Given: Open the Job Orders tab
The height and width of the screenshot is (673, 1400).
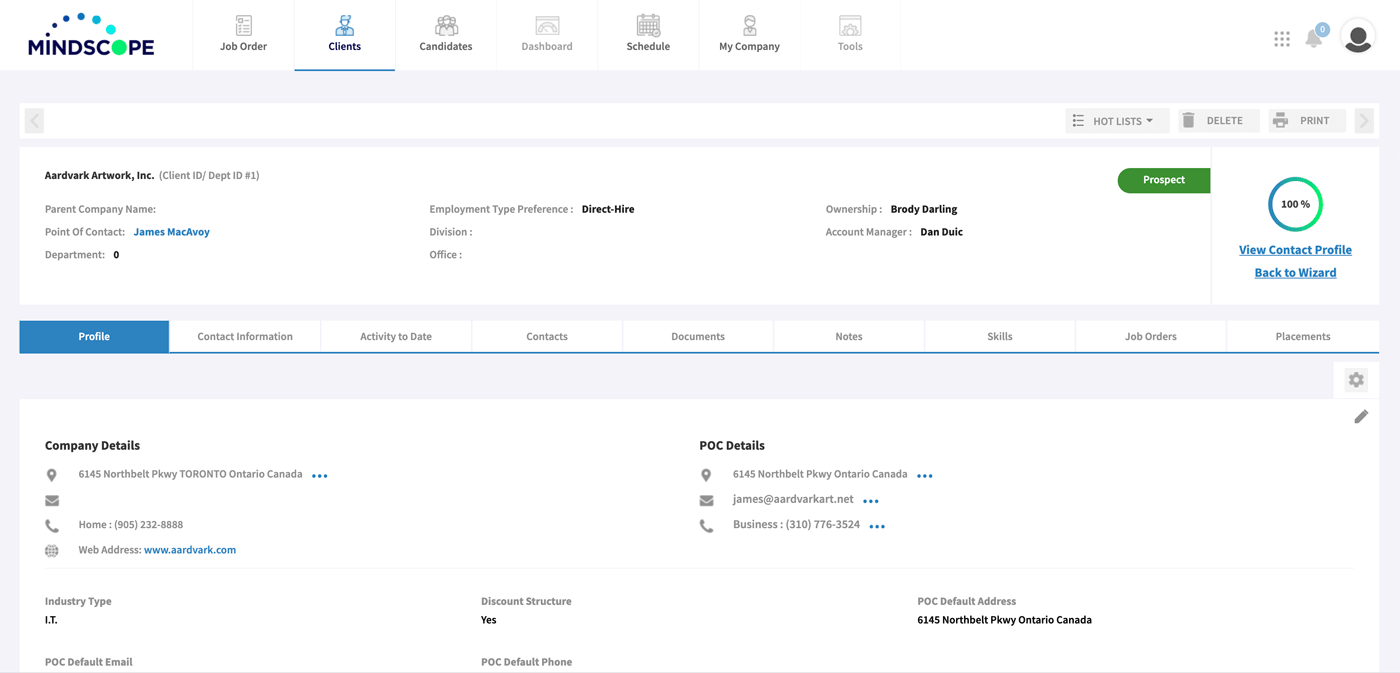Looking at the screenshot, I should point(1150,336).
